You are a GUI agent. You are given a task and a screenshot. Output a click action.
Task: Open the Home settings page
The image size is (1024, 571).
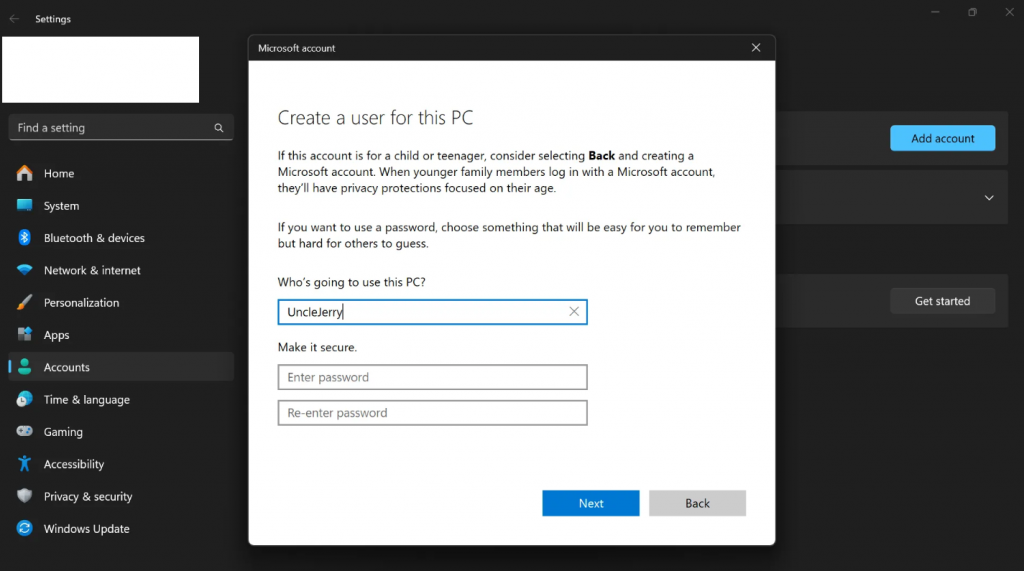click(x=121, y=173)
